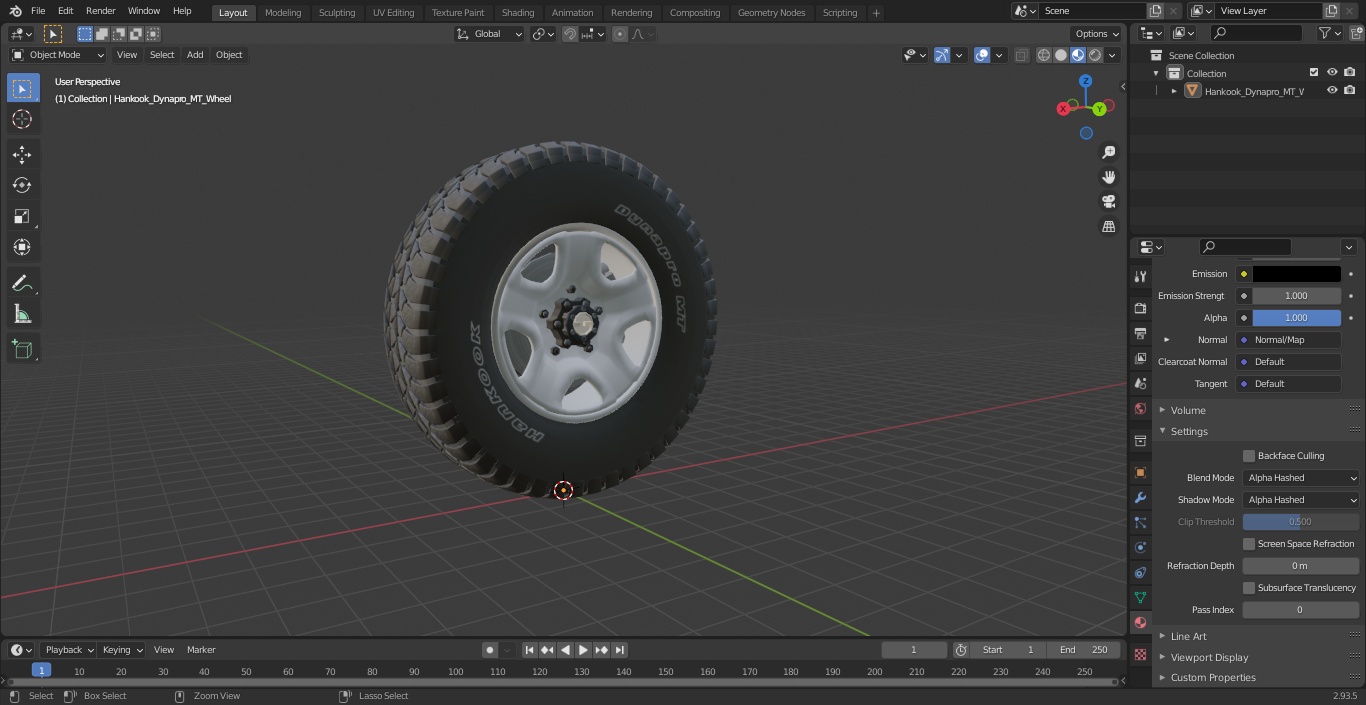1366x705 pixels.
Task: Click the Emission Strength slider
Action: click(1296, 296)
